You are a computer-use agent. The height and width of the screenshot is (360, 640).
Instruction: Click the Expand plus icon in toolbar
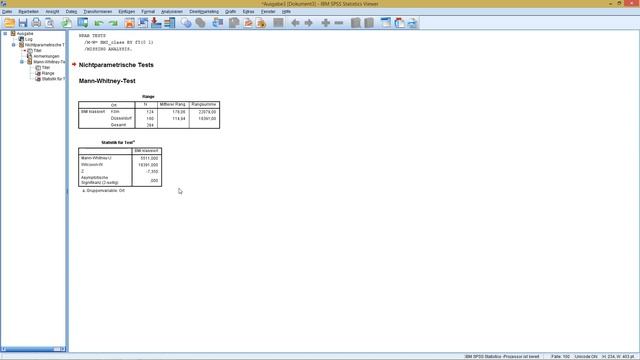pyautogui.click(x=325, y=23)
